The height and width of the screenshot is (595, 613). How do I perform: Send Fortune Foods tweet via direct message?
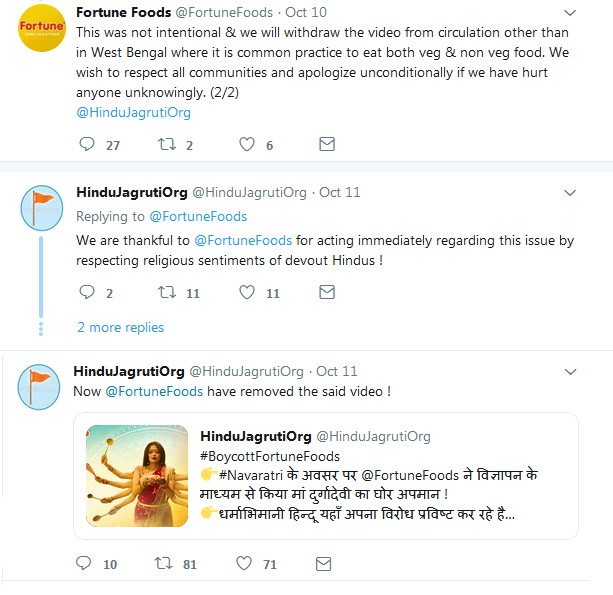(x=326, y=145)
